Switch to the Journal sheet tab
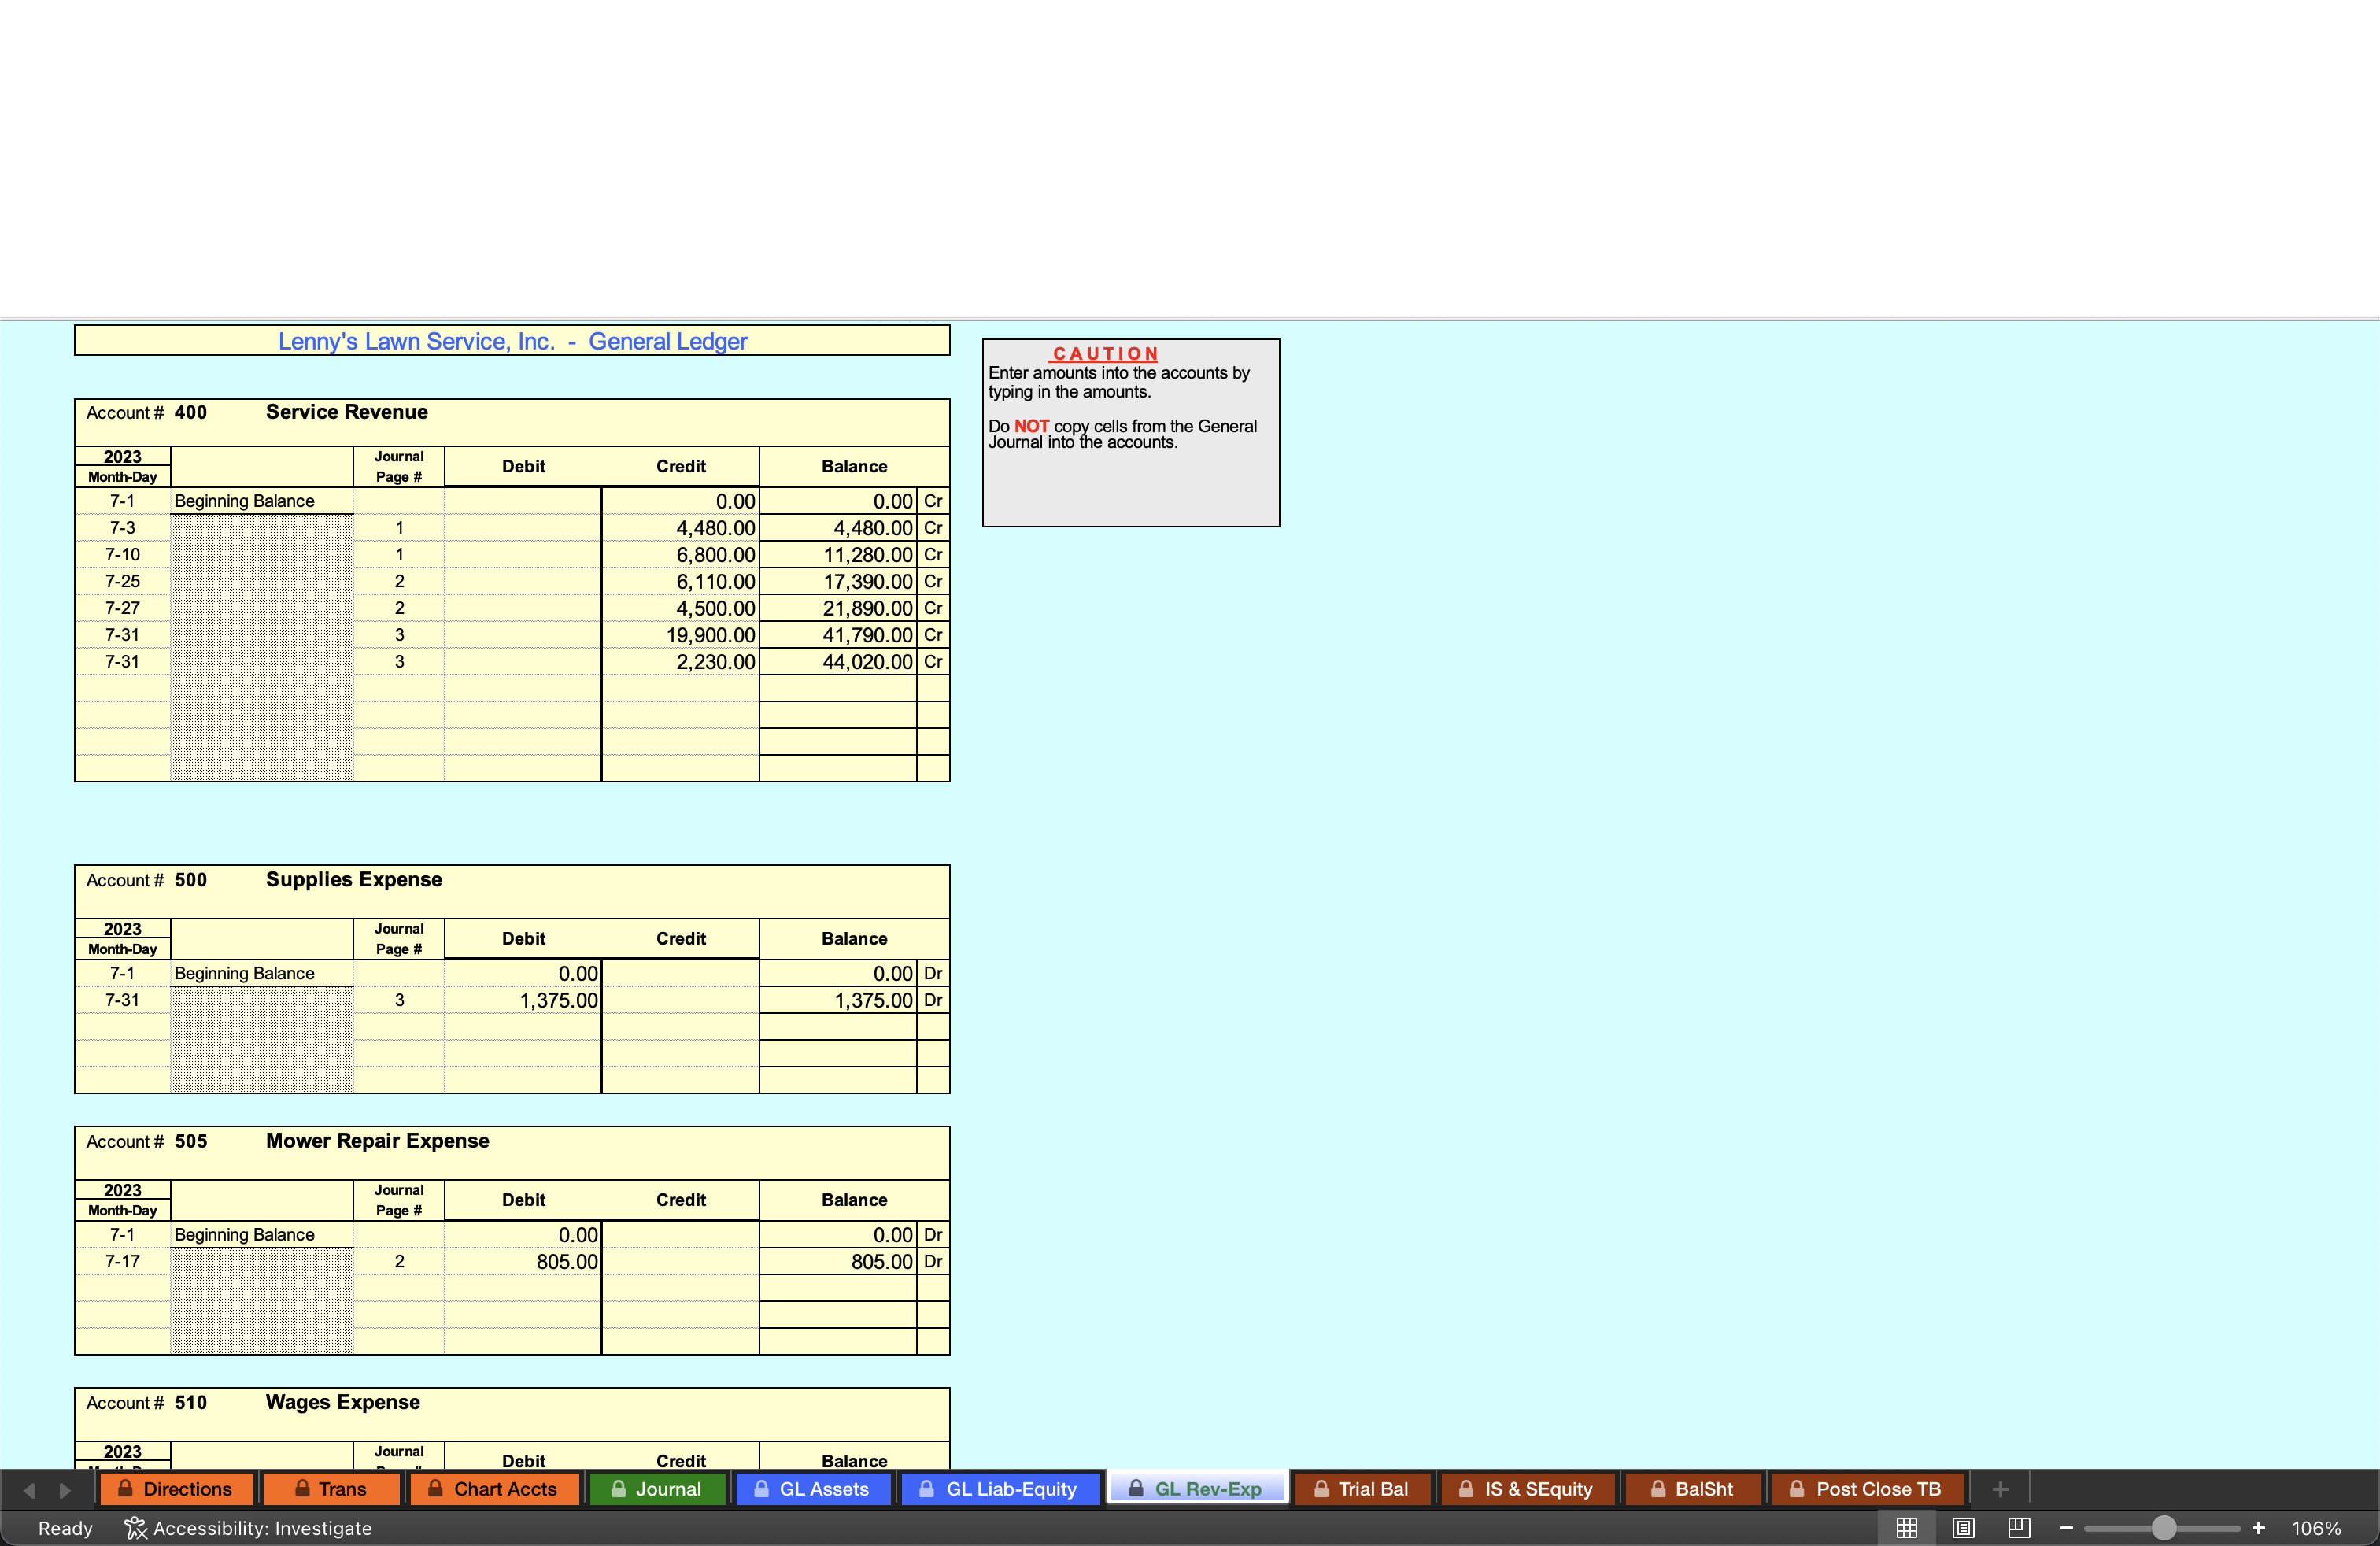The width and height of the screenshot is (2380, 1546). click(657, 1489)
